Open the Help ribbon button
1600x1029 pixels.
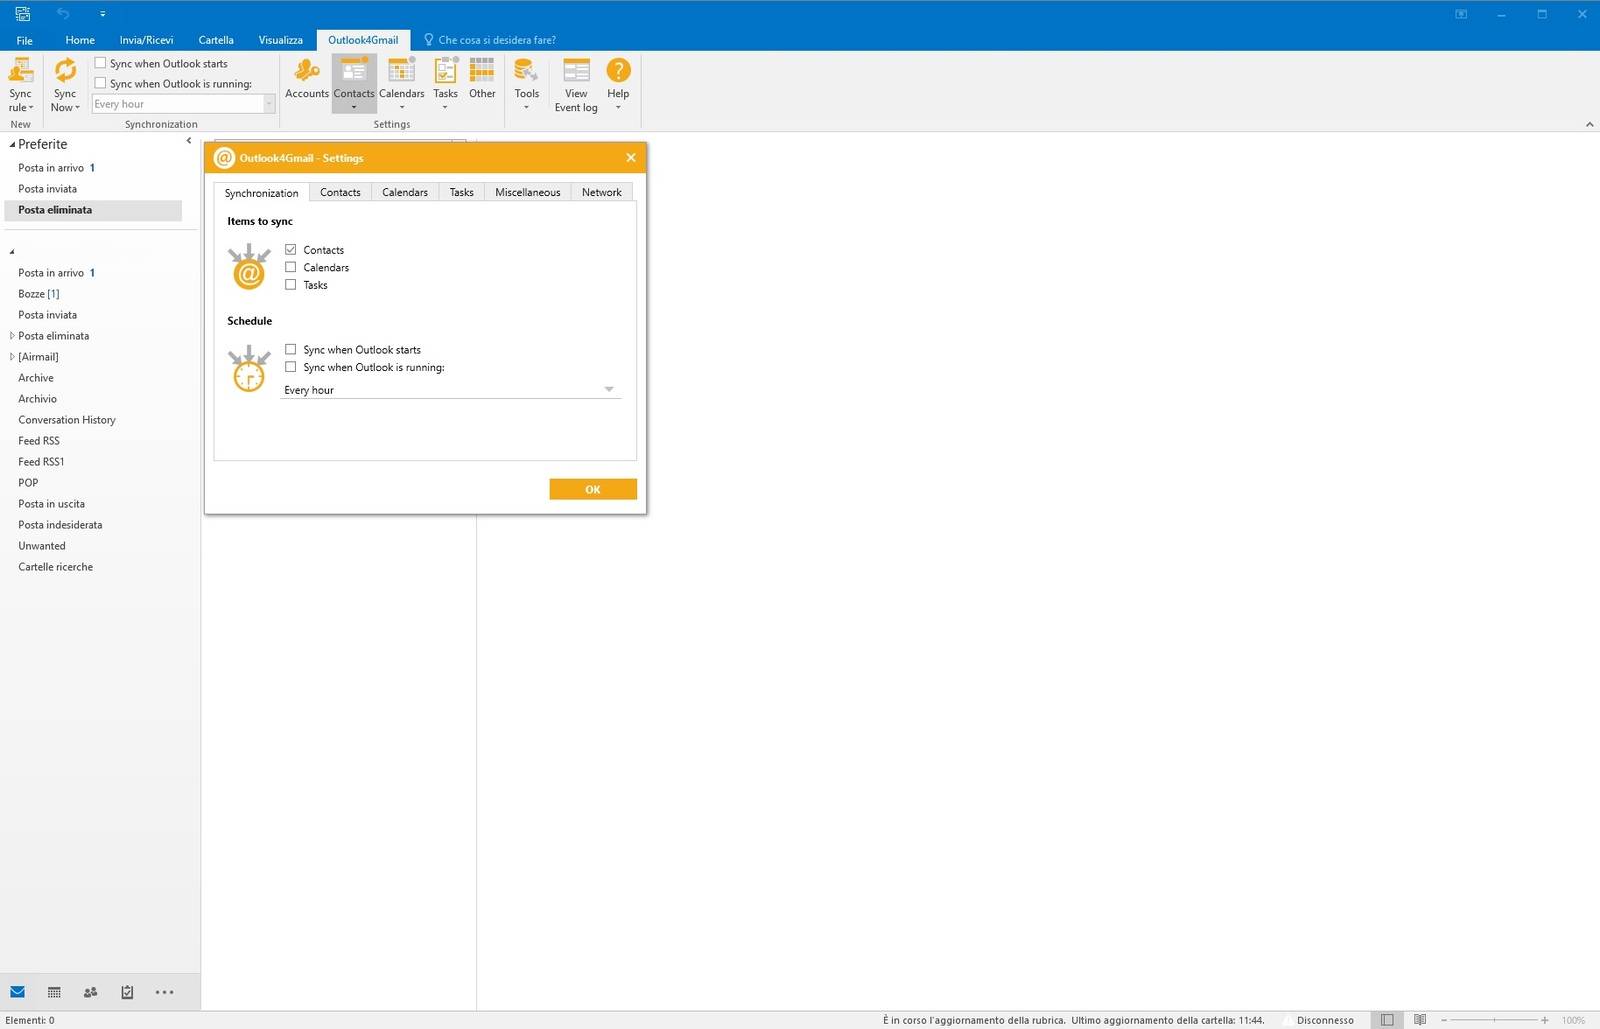(618, 84)
